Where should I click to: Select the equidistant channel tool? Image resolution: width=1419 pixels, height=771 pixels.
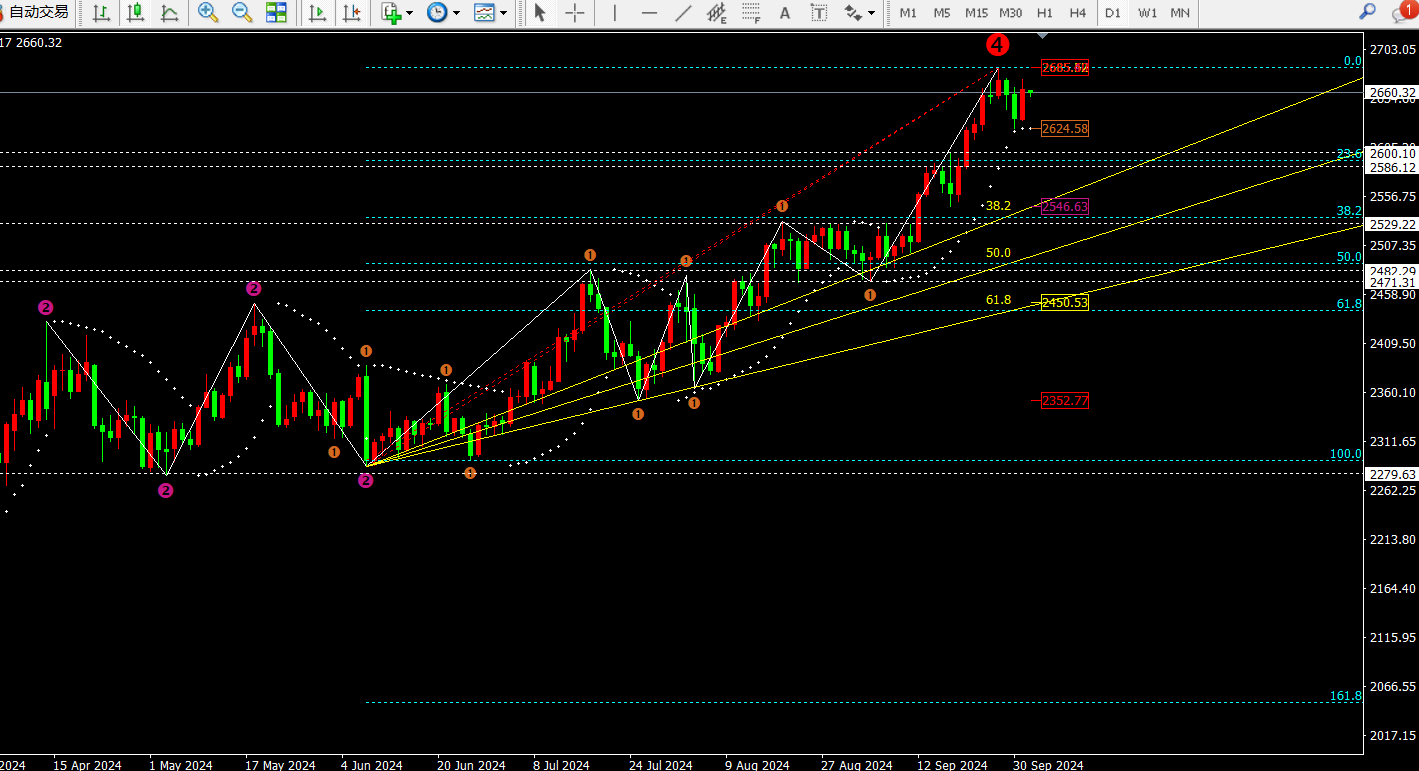[x=717, y=13]
